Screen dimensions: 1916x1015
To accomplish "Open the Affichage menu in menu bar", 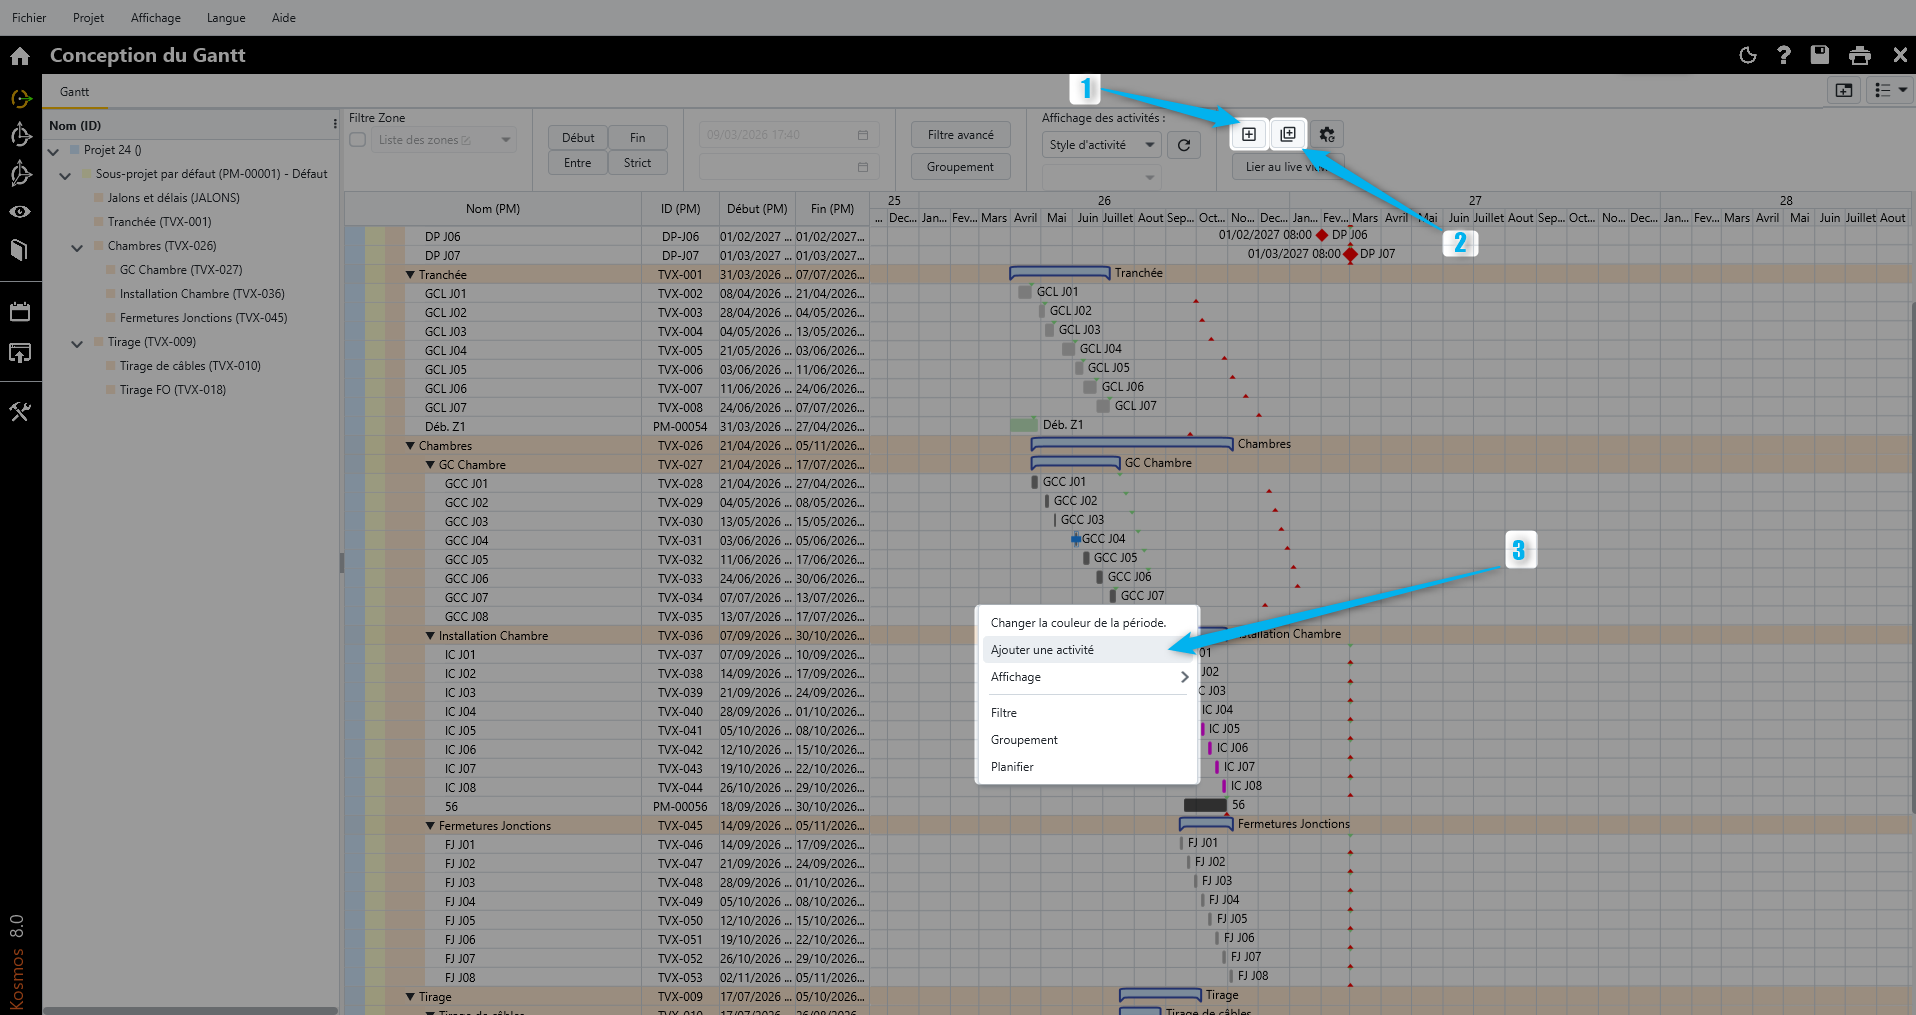I will [x=155, y=18].
